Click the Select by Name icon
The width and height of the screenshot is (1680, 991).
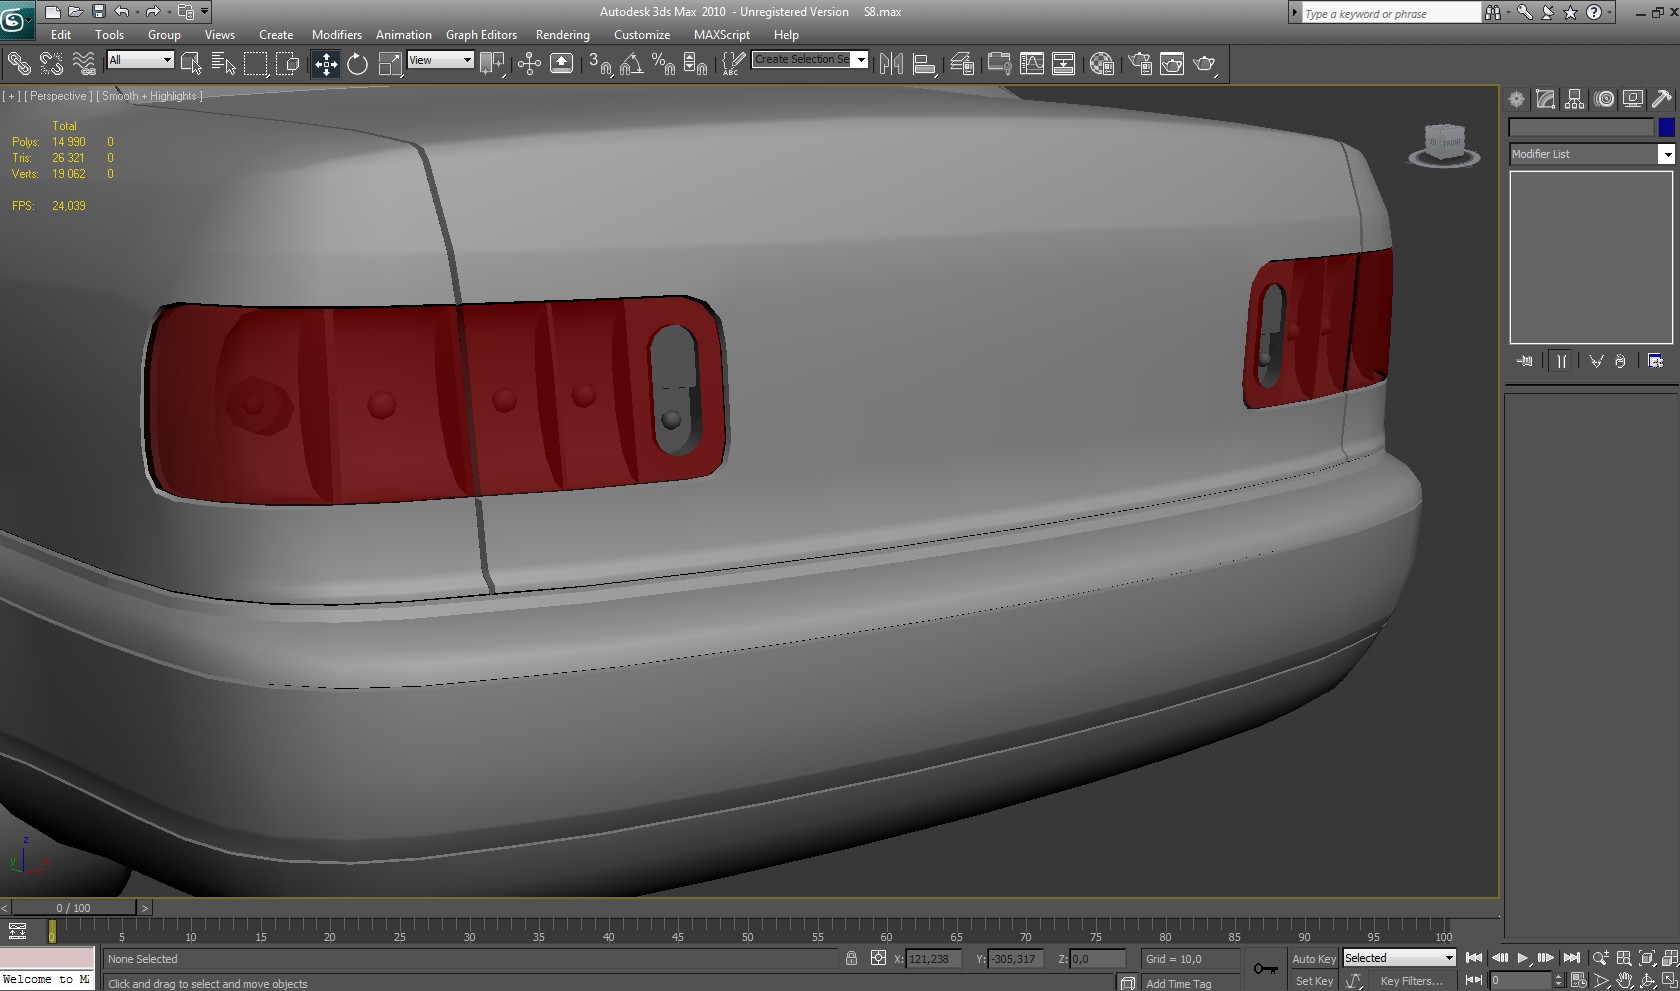(x=223, y=65)
